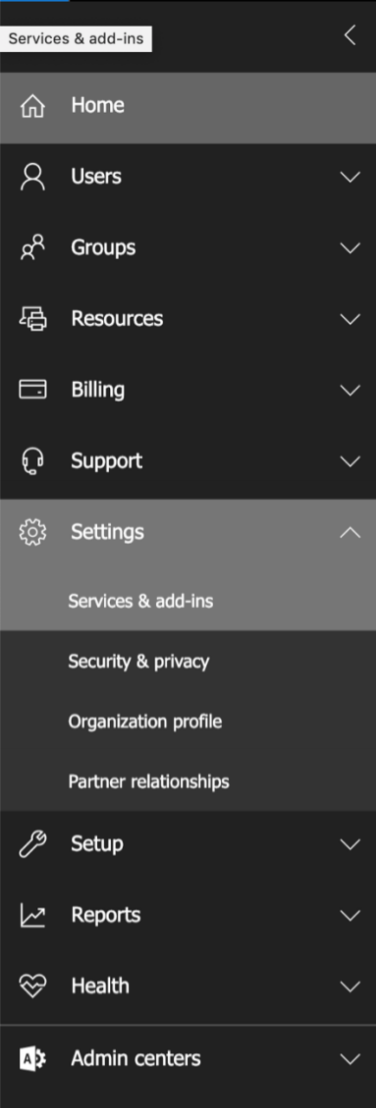
Task: Click the Groups people icon
Action: pos(33,247)
